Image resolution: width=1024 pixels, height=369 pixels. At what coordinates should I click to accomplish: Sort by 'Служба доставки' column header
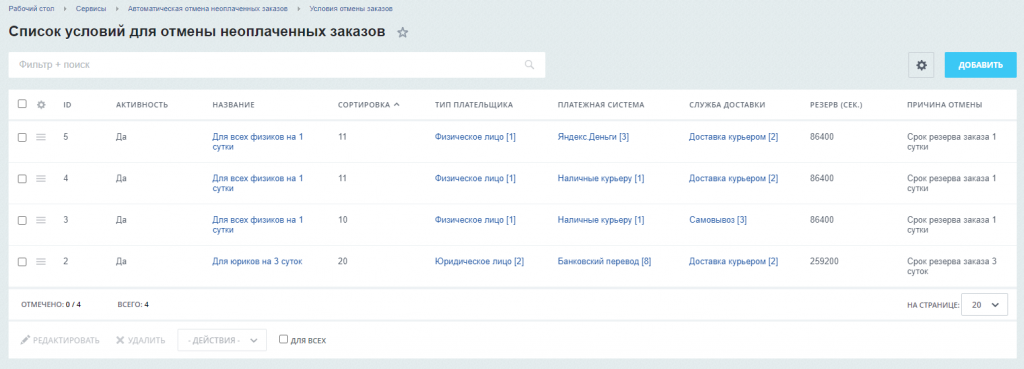(x=727, y=104)
